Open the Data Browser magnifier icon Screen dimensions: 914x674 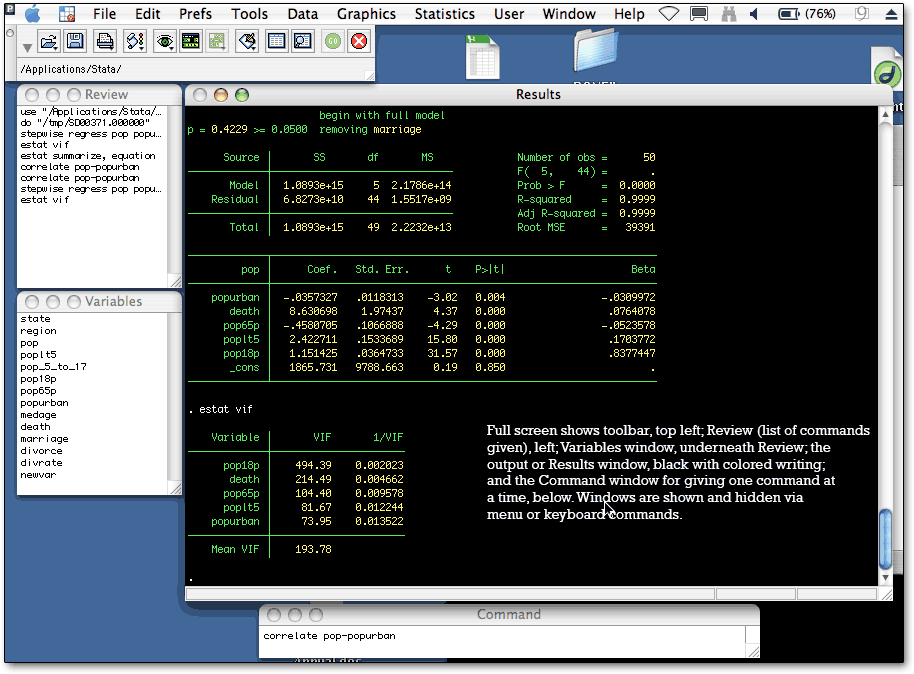303,41
